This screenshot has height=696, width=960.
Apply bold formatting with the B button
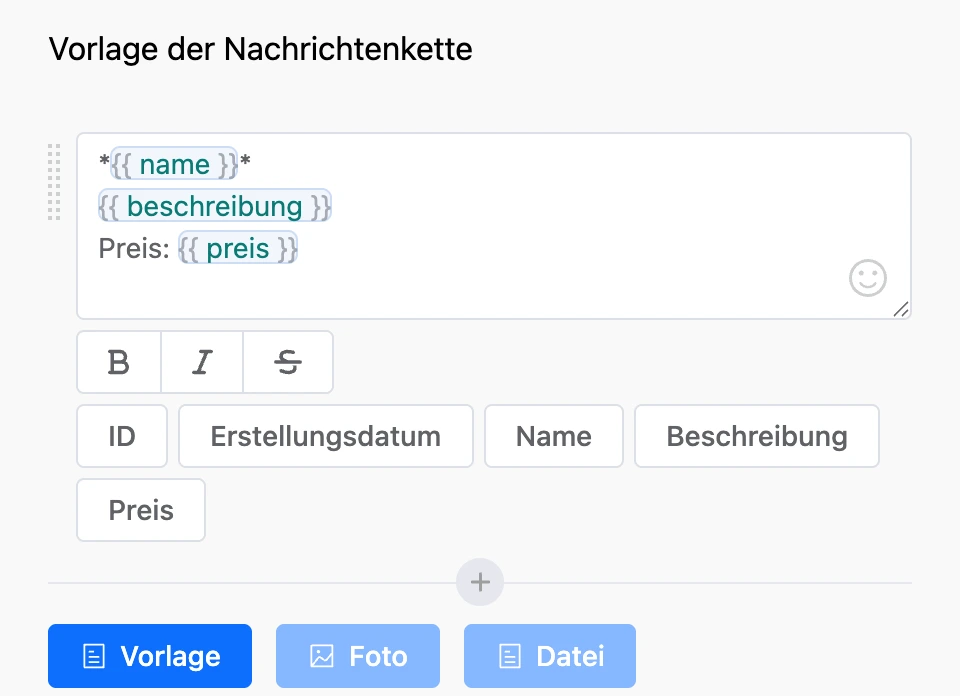pos(119,362)
